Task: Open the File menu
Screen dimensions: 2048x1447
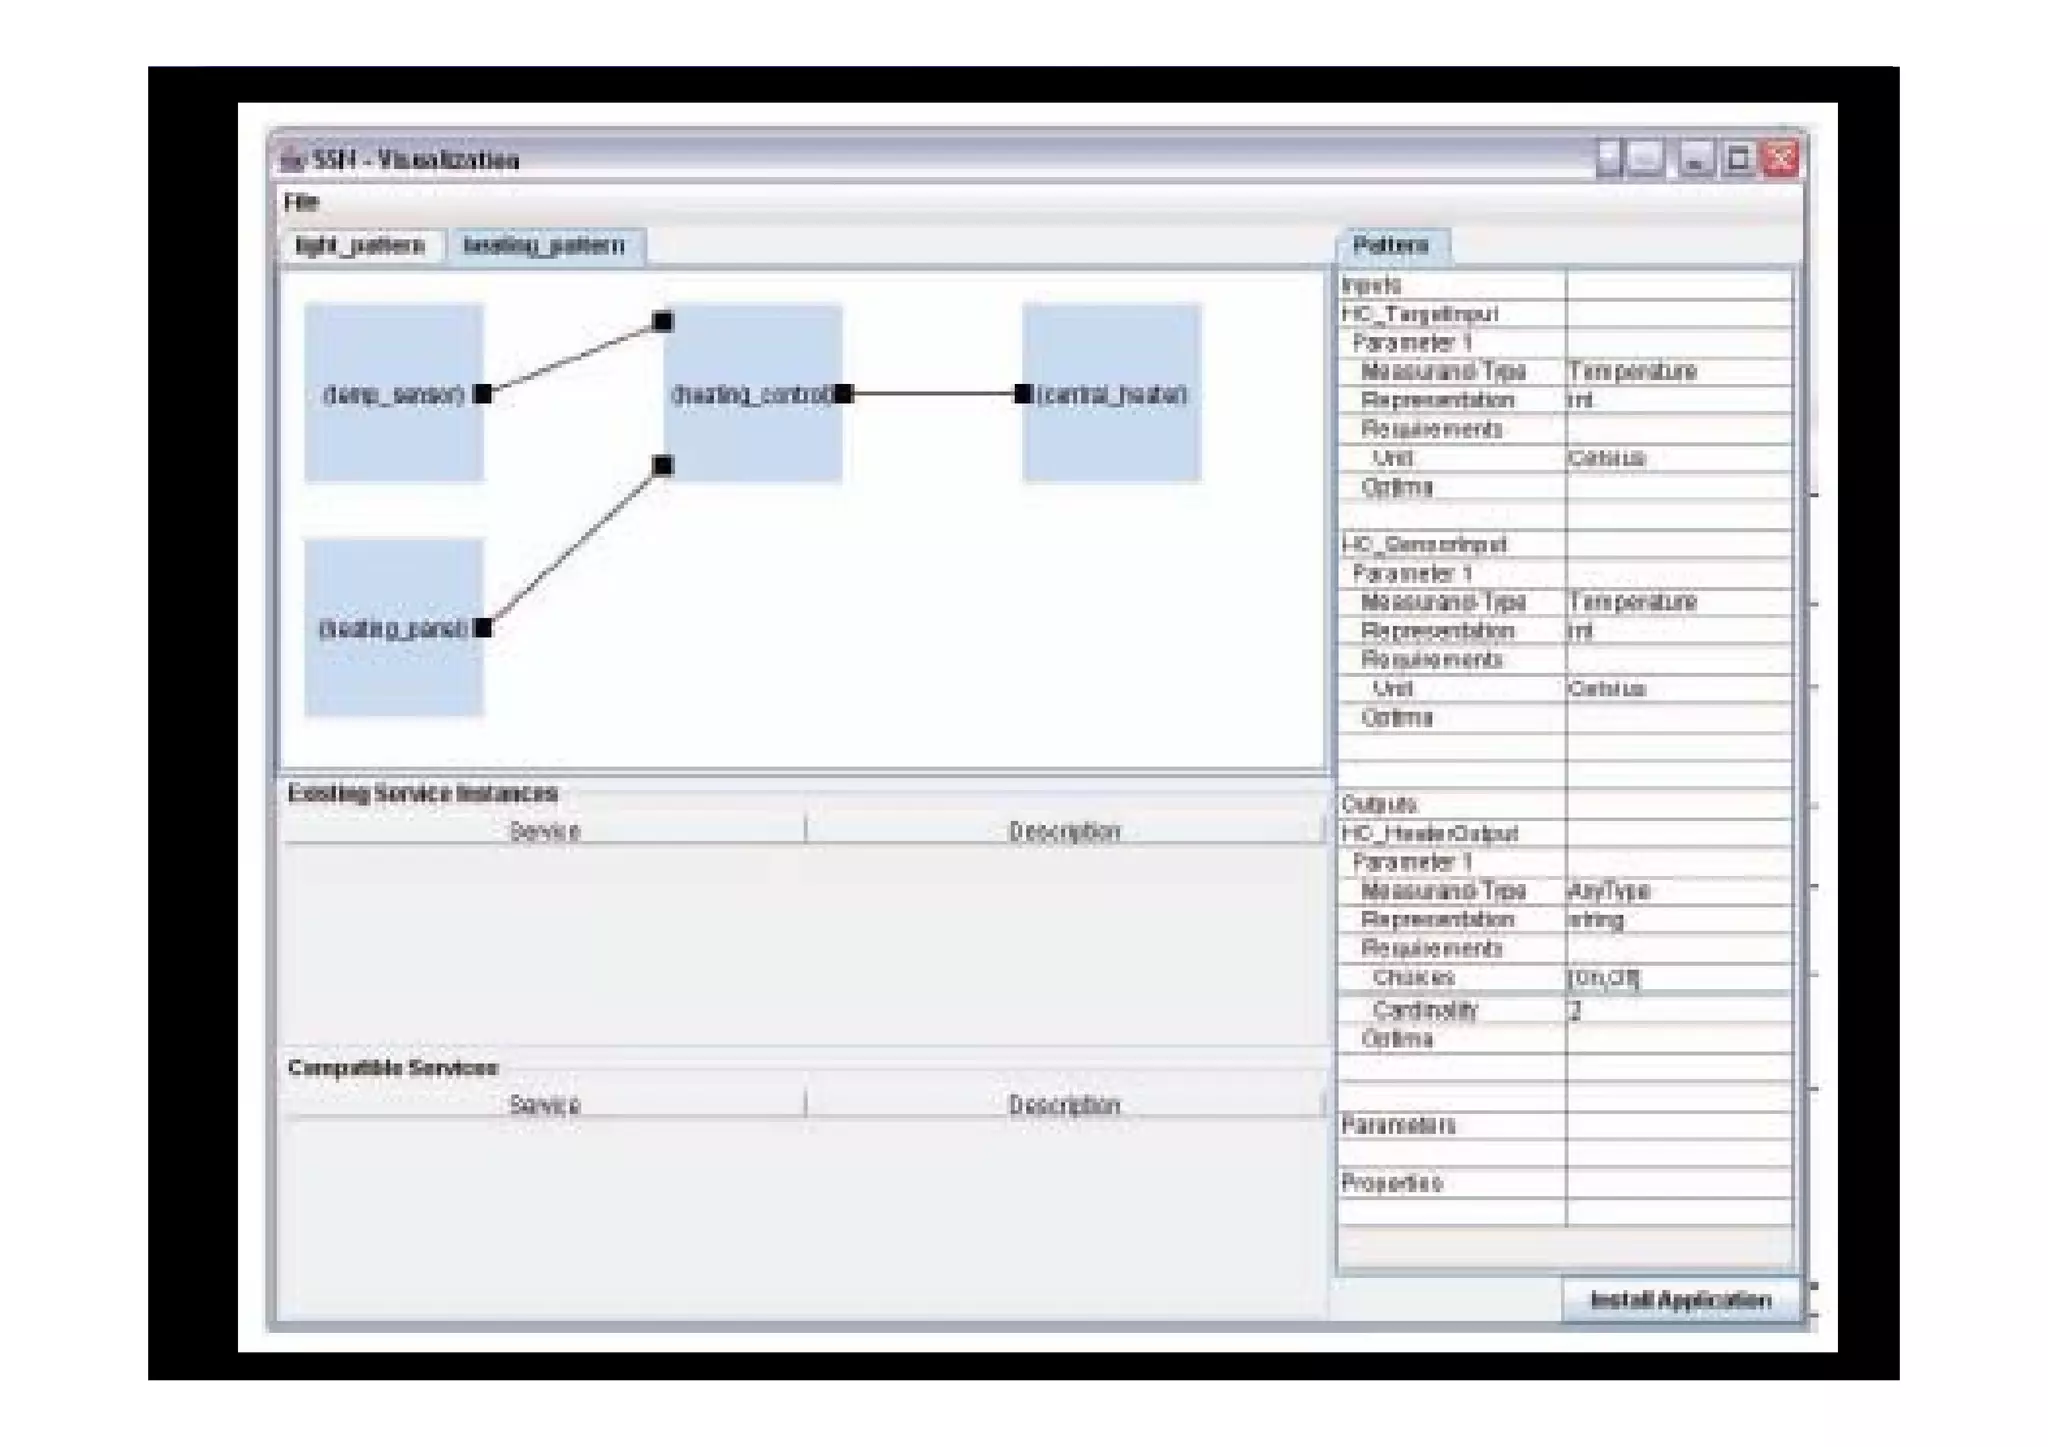Action: coord(300,202)
